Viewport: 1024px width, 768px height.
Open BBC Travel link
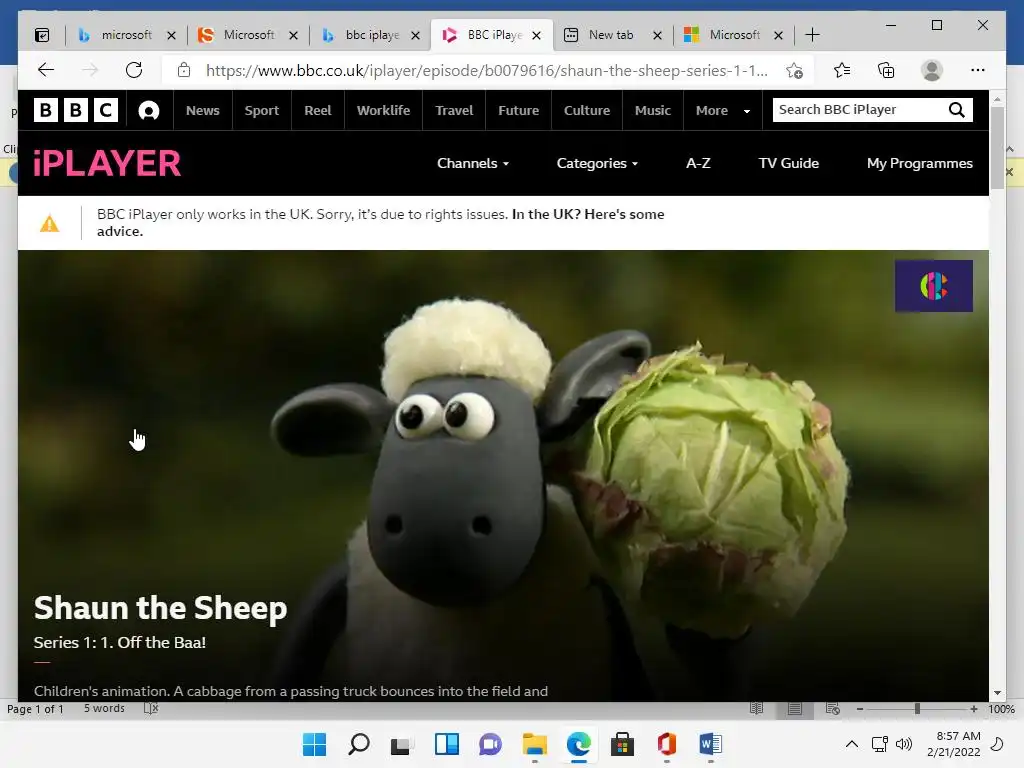tap(454, 110)
